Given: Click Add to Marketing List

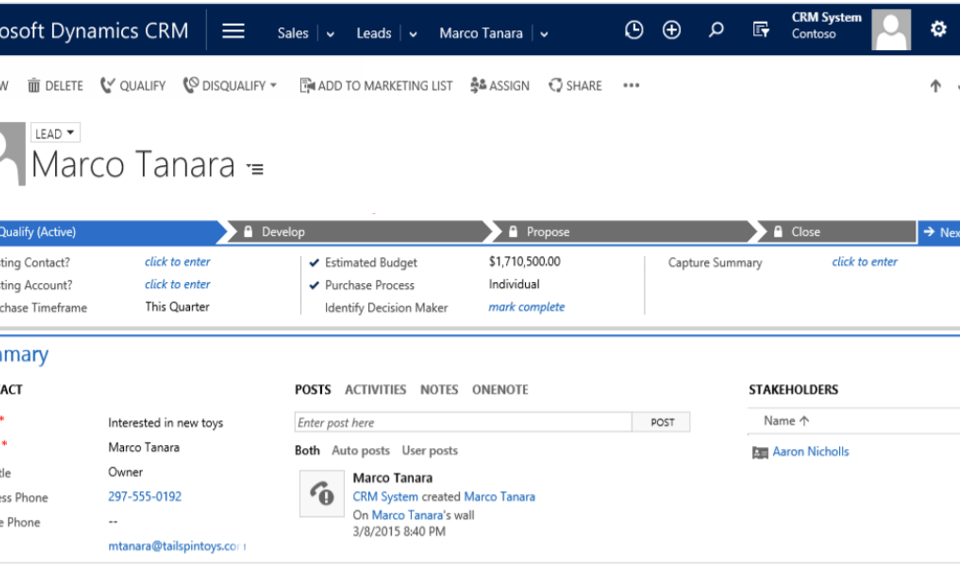Looking at the screenshot, I should 376,86.
